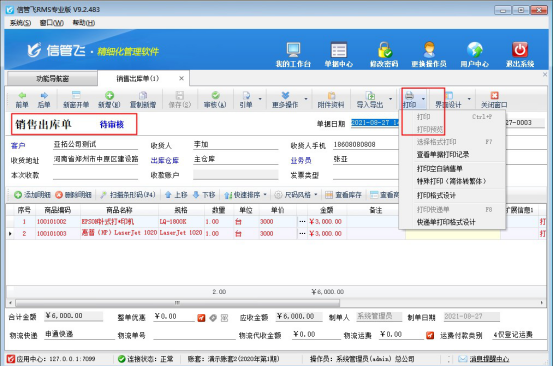Open the 尺码风格 dropdown
The height and width of the screenshot is (367, 554).
296,195
